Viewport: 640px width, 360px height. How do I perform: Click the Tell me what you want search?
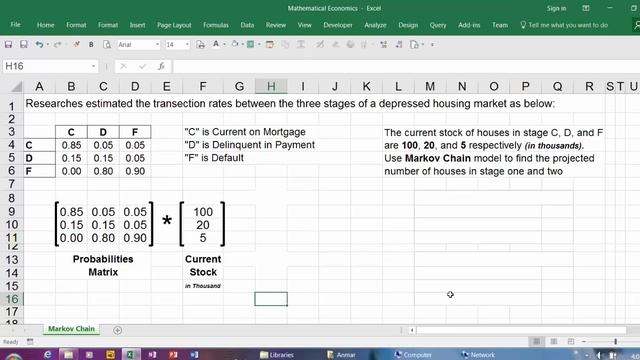[x=564, y=25]
